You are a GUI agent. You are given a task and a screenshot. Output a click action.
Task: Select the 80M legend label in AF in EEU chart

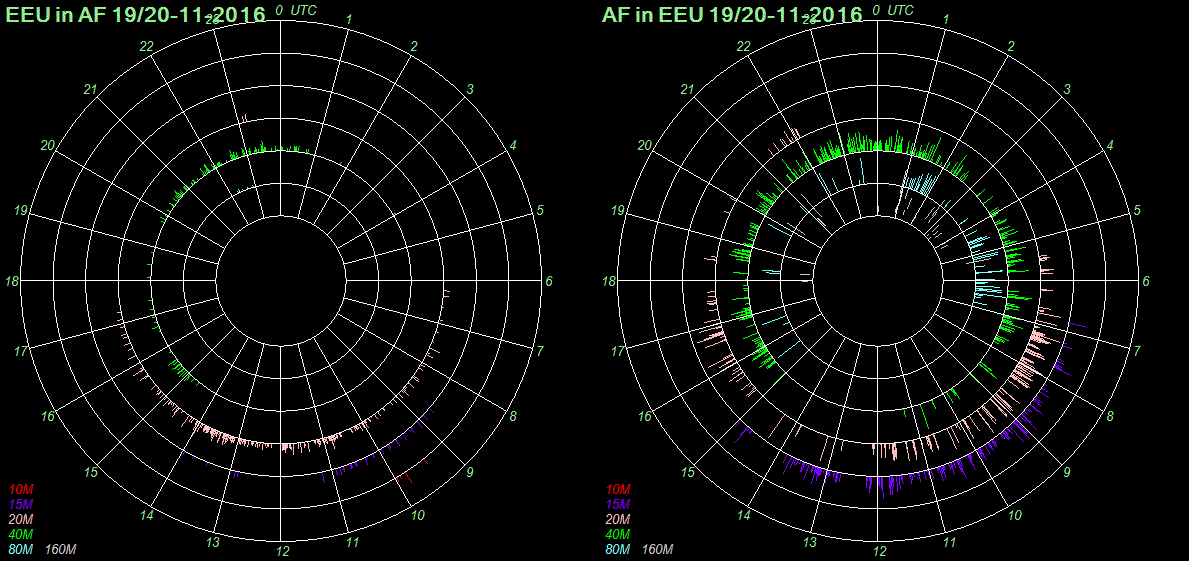[x=618, y=550]
